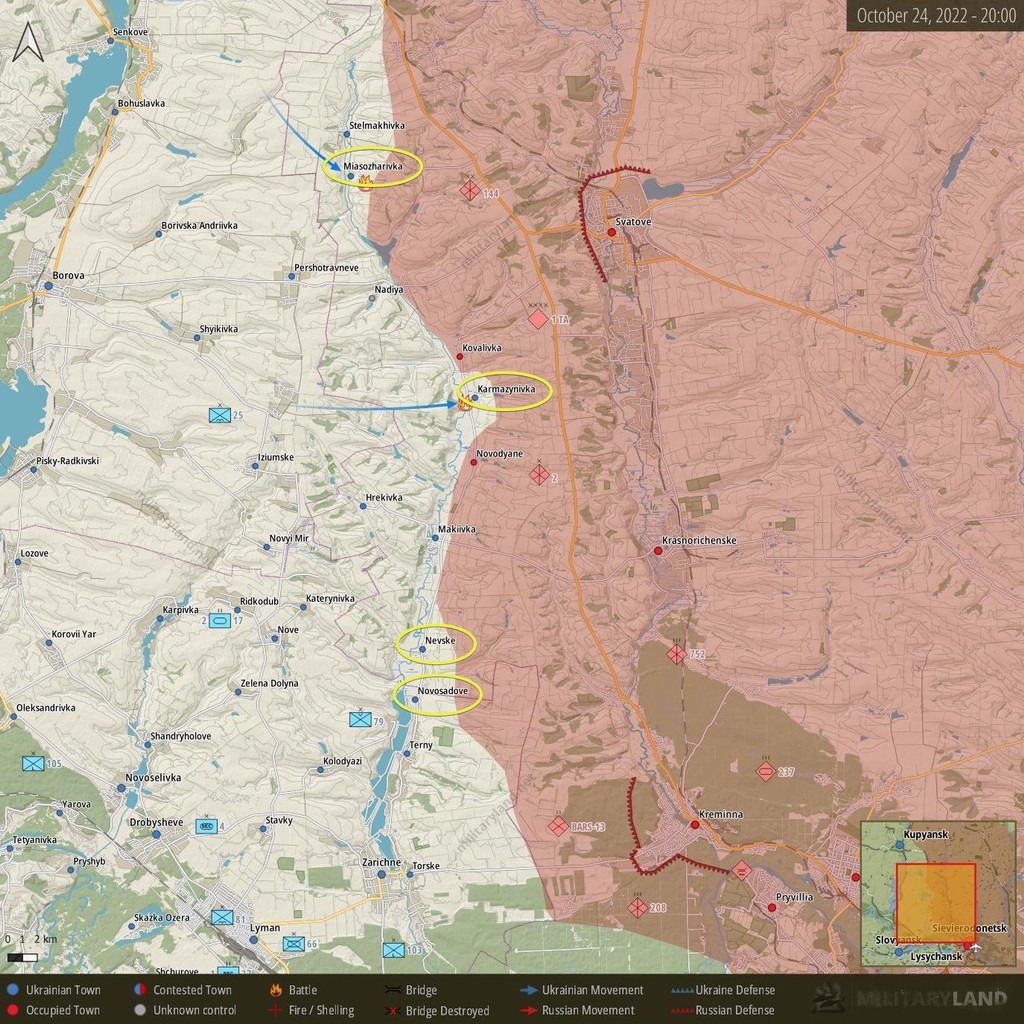Select the Russian unit 144 marker
1024x1024 pixels.
[470, 191]
